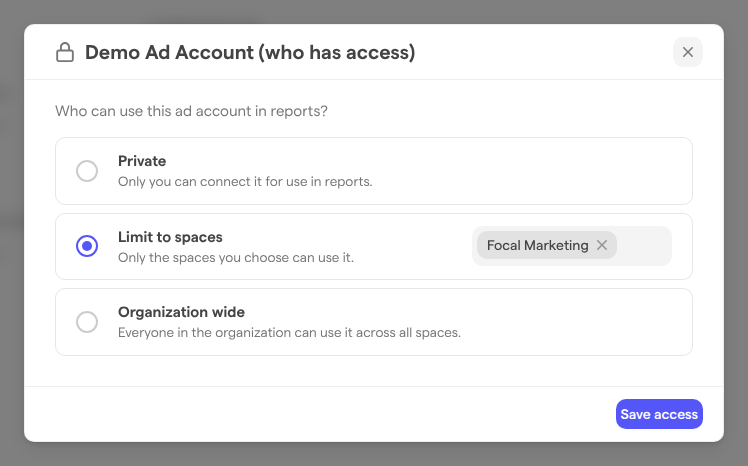The width and height of the screenshot is (748, 466).
Task: Close the Demo Ad Account dialog
Action: pyautogui.click(x=687, y=52)
